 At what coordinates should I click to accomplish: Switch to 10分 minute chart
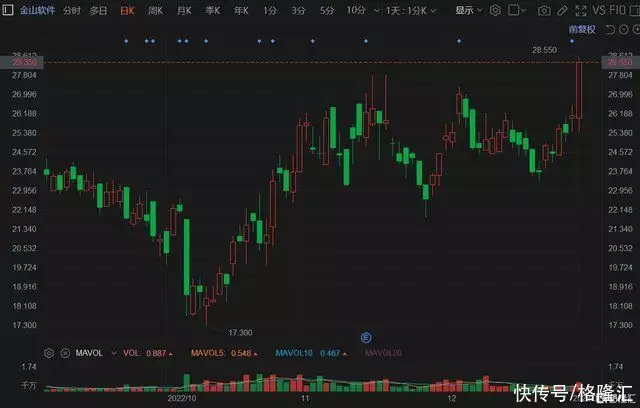click(x=356, y=11)
